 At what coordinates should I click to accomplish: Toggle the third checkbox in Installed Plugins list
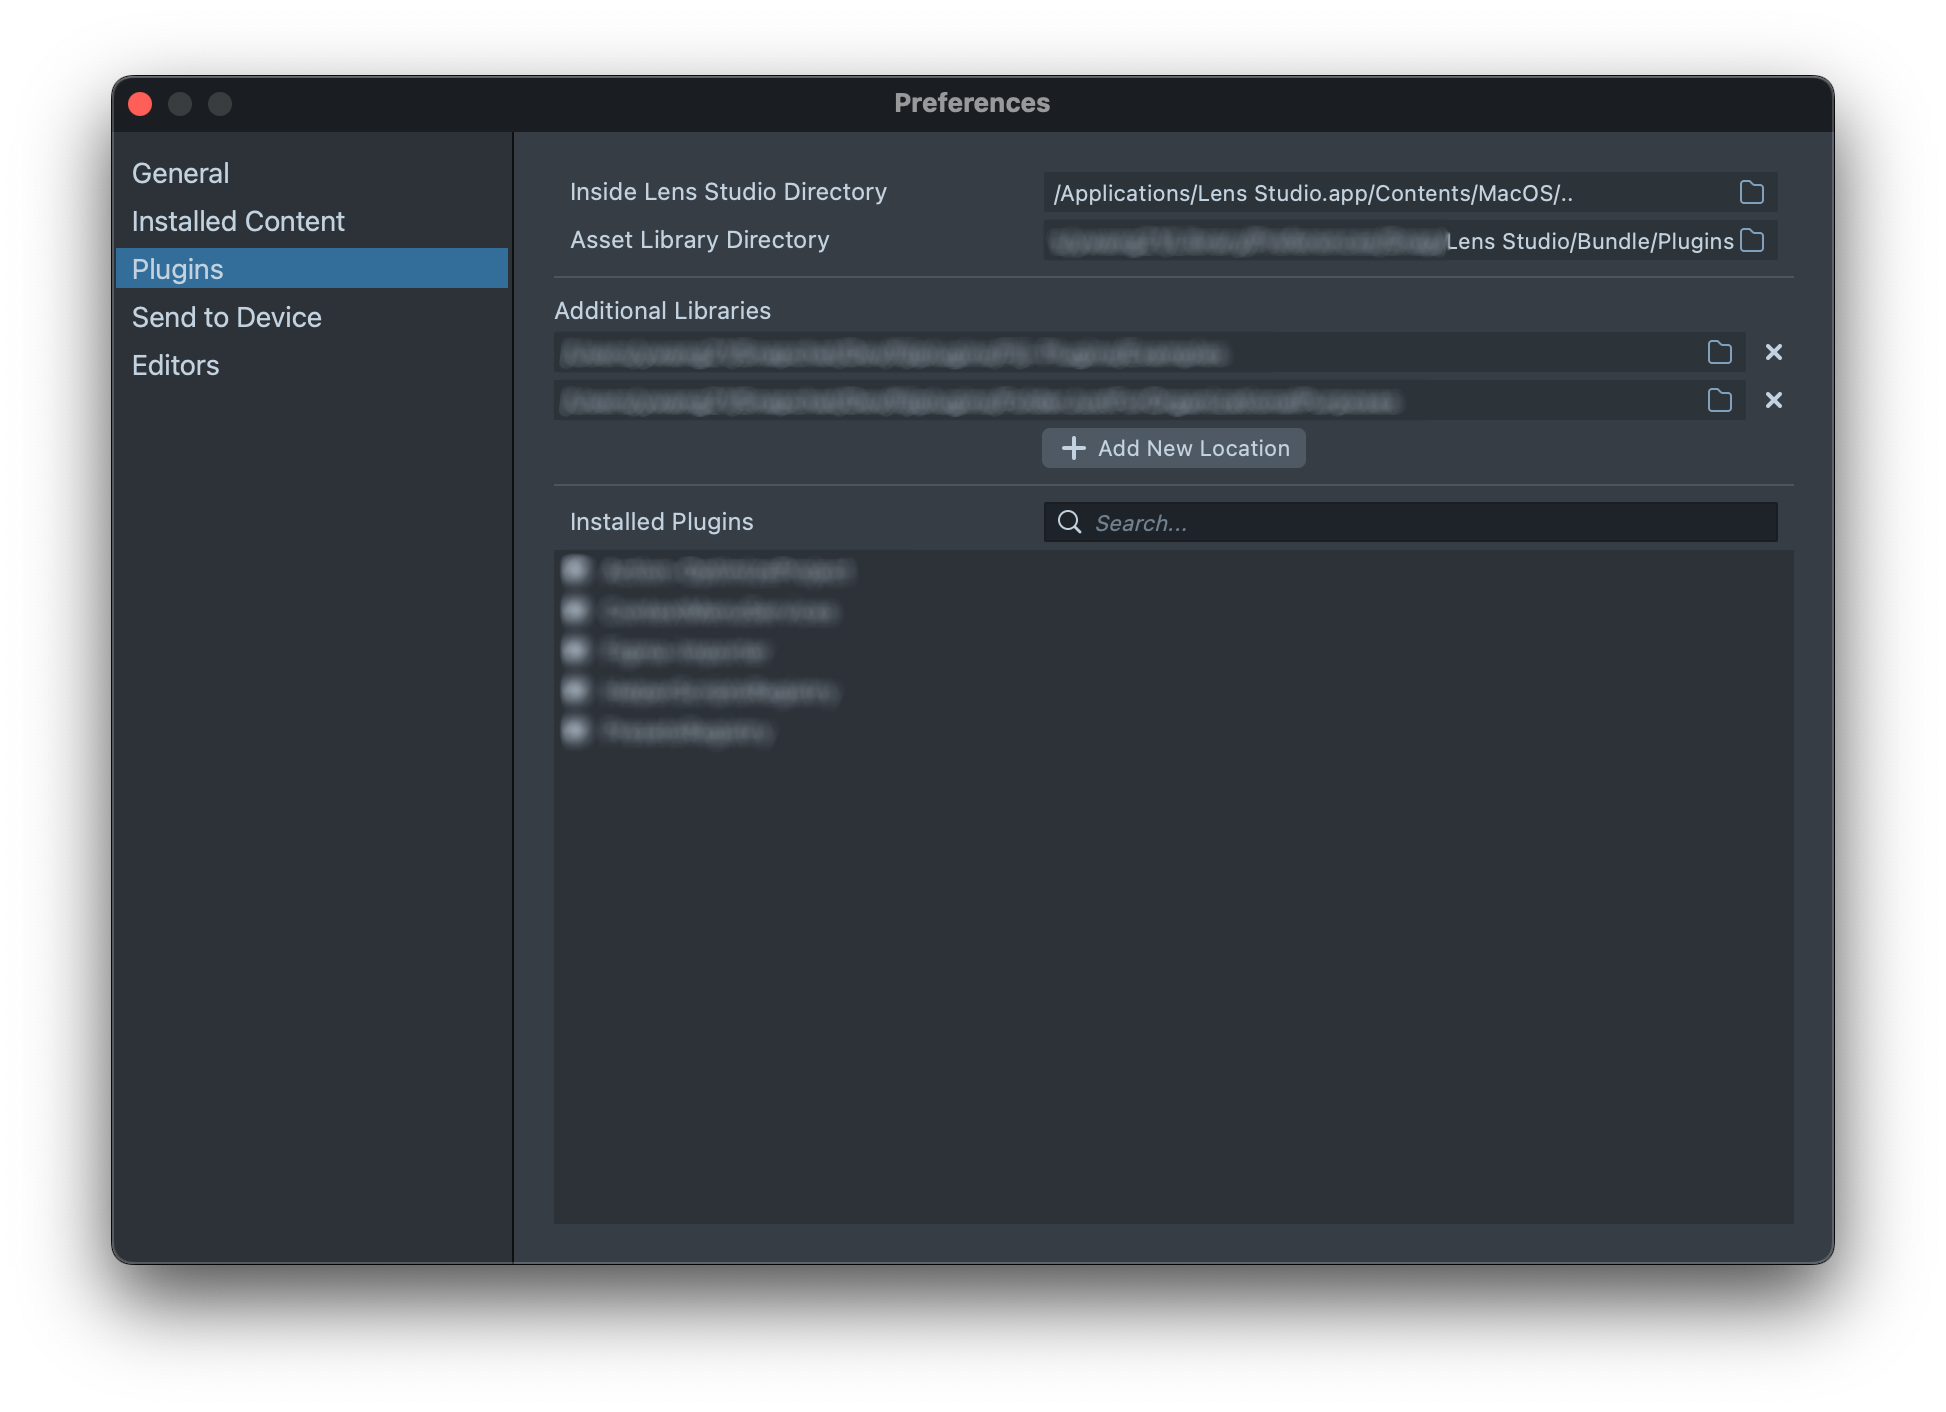pyautogui.click(x=576, y=651)
